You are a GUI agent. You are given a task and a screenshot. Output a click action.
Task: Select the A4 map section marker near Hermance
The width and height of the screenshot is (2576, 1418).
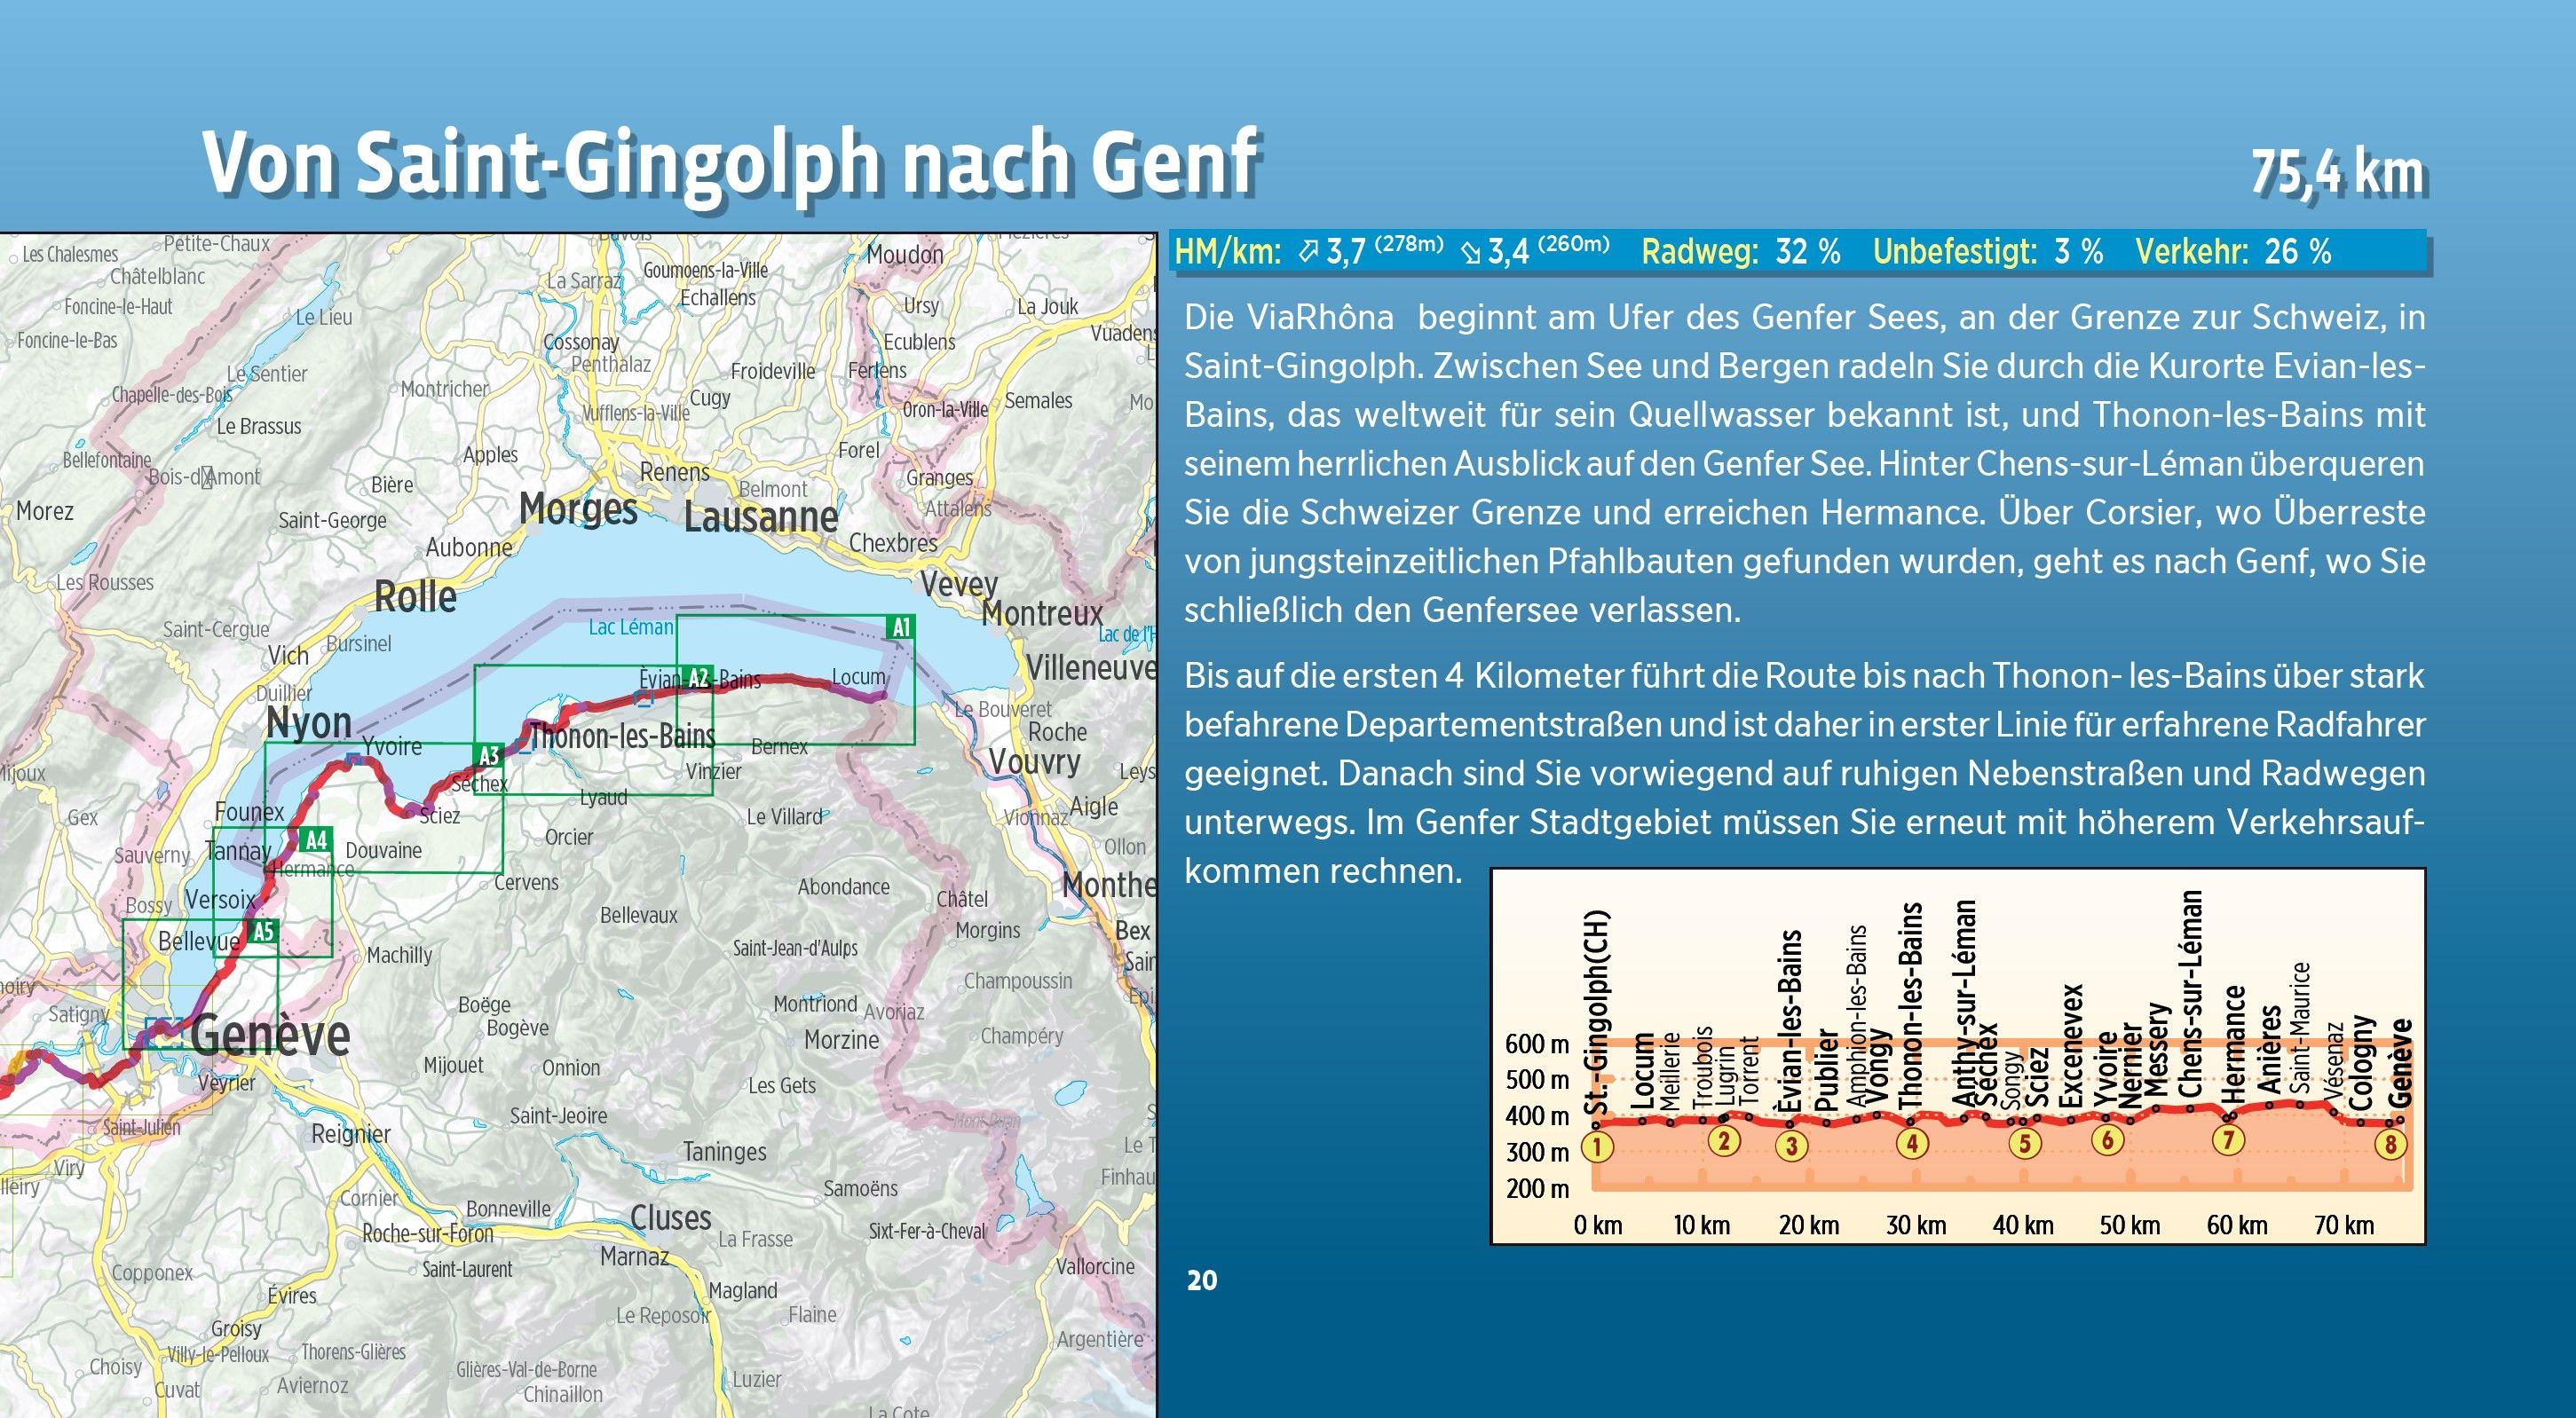(315, 842)
